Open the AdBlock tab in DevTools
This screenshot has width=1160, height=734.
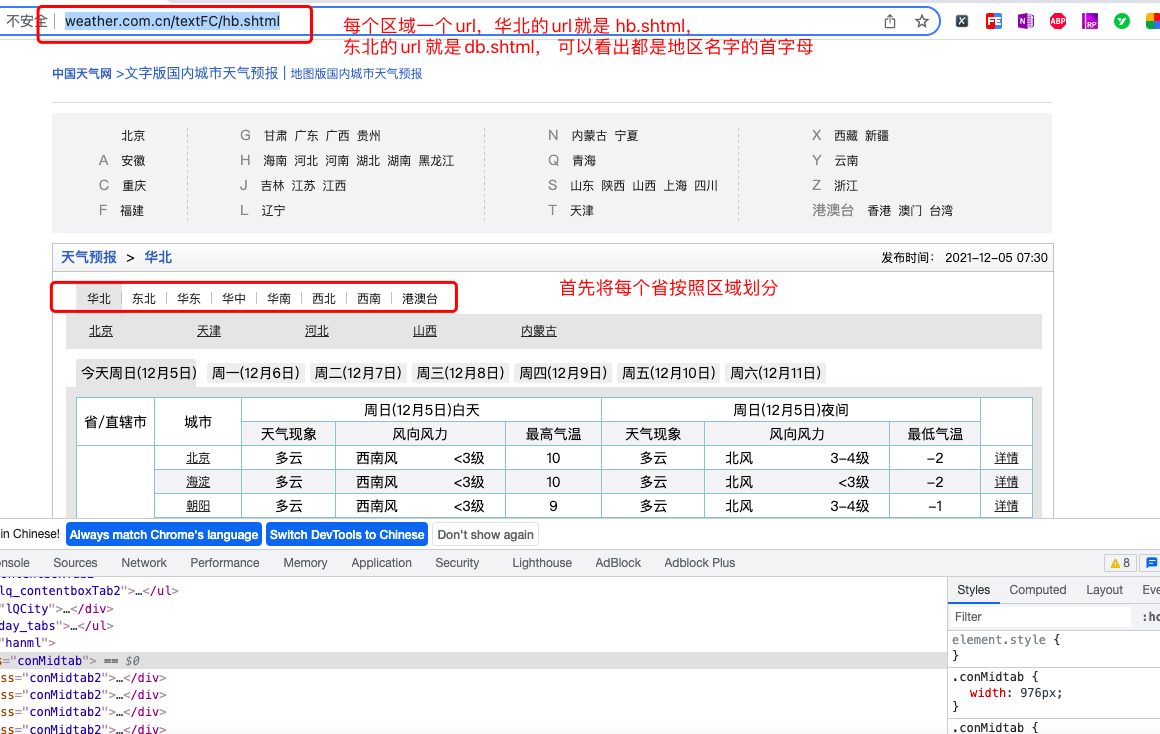click(x=618, y=563)
